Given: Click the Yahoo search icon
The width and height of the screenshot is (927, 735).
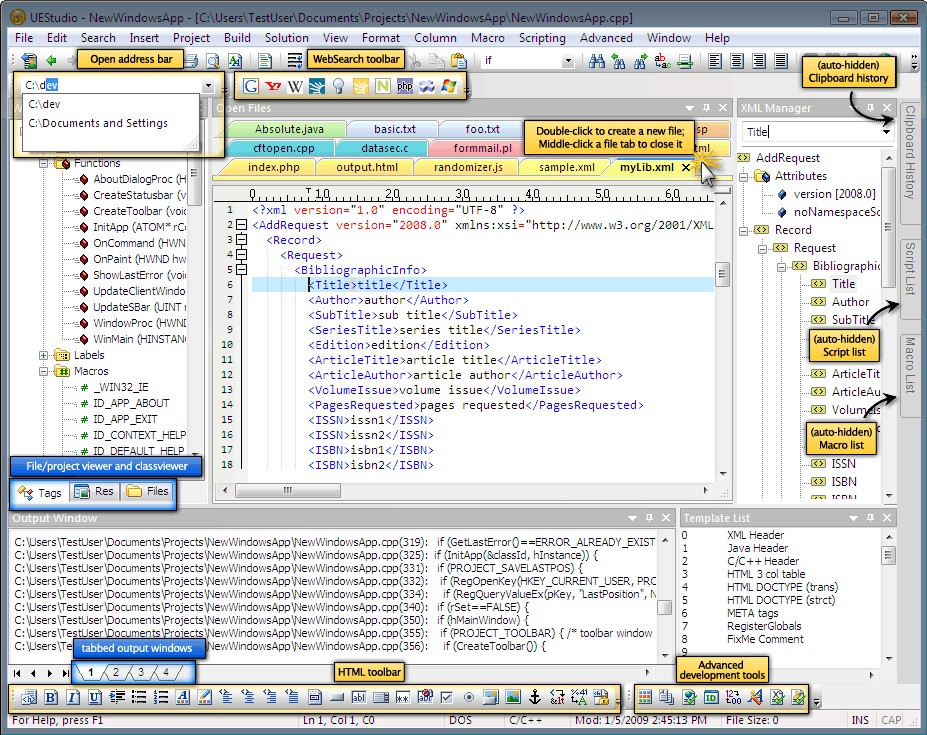Looking at the screenshot, I should coord(273,86).
